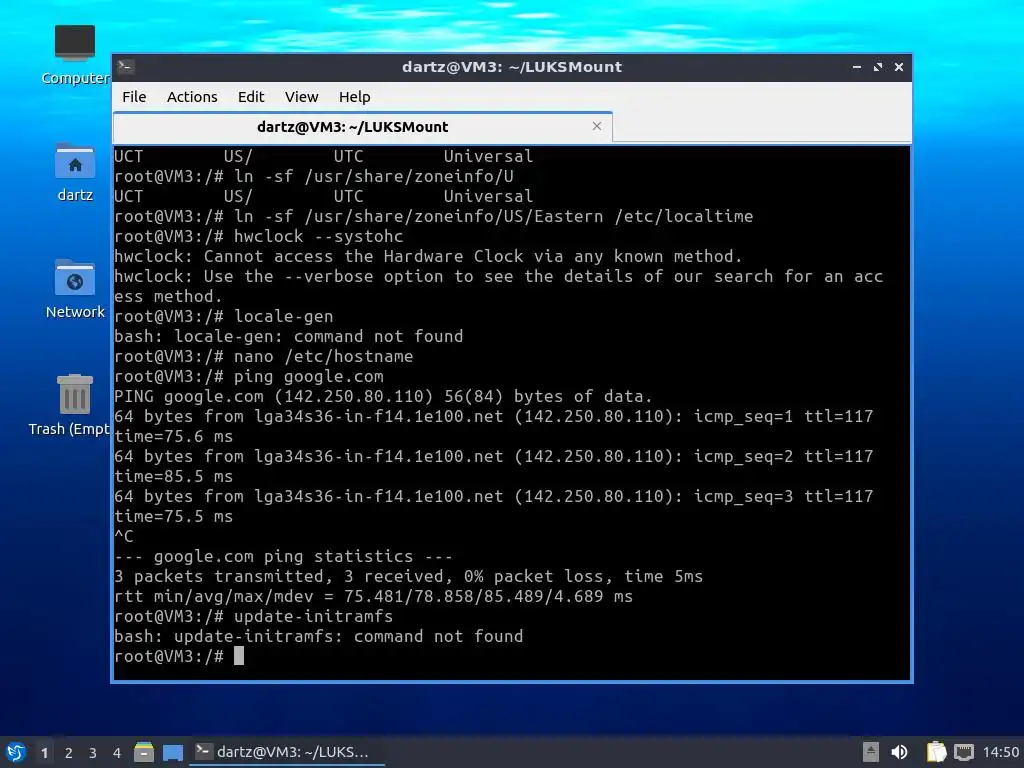Open the dartz home folder desktop icon
This screenshot has width=1024, height=768.
pos(74,172)
